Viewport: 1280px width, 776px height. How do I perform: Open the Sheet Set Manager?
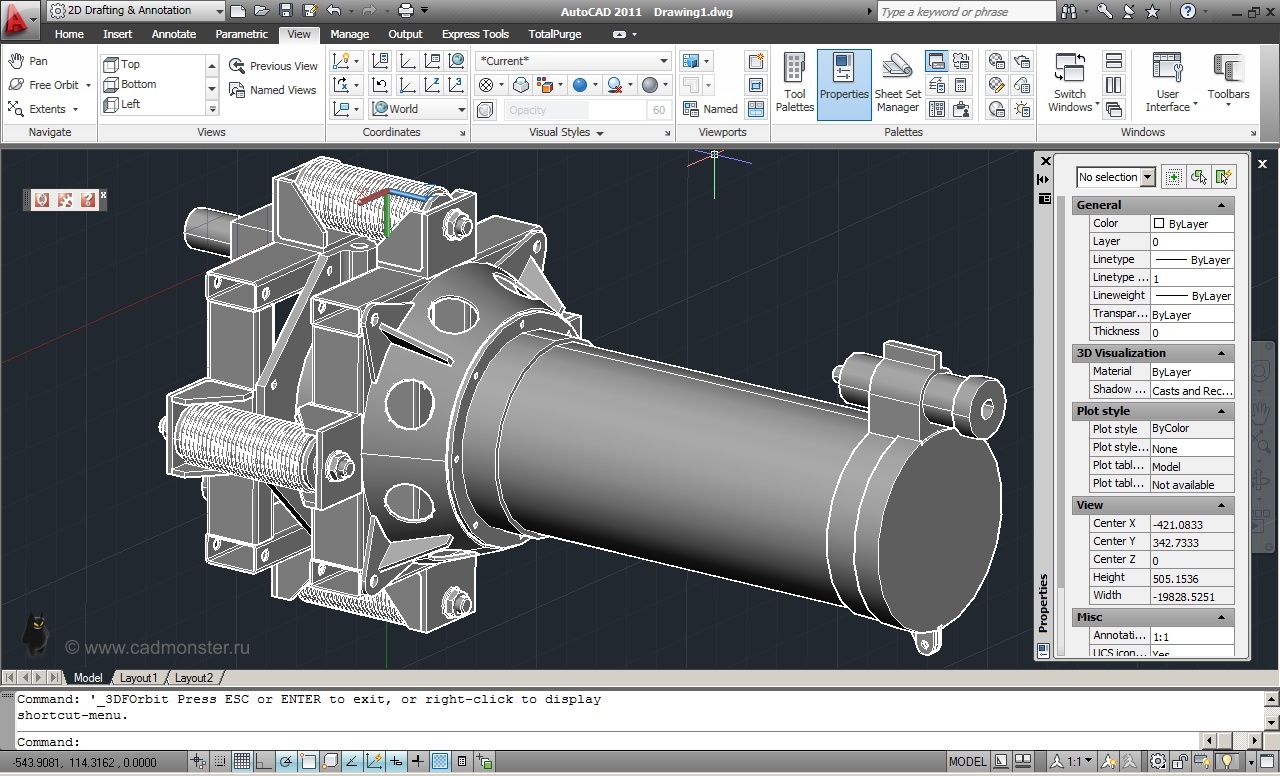(x=897, y=84)
